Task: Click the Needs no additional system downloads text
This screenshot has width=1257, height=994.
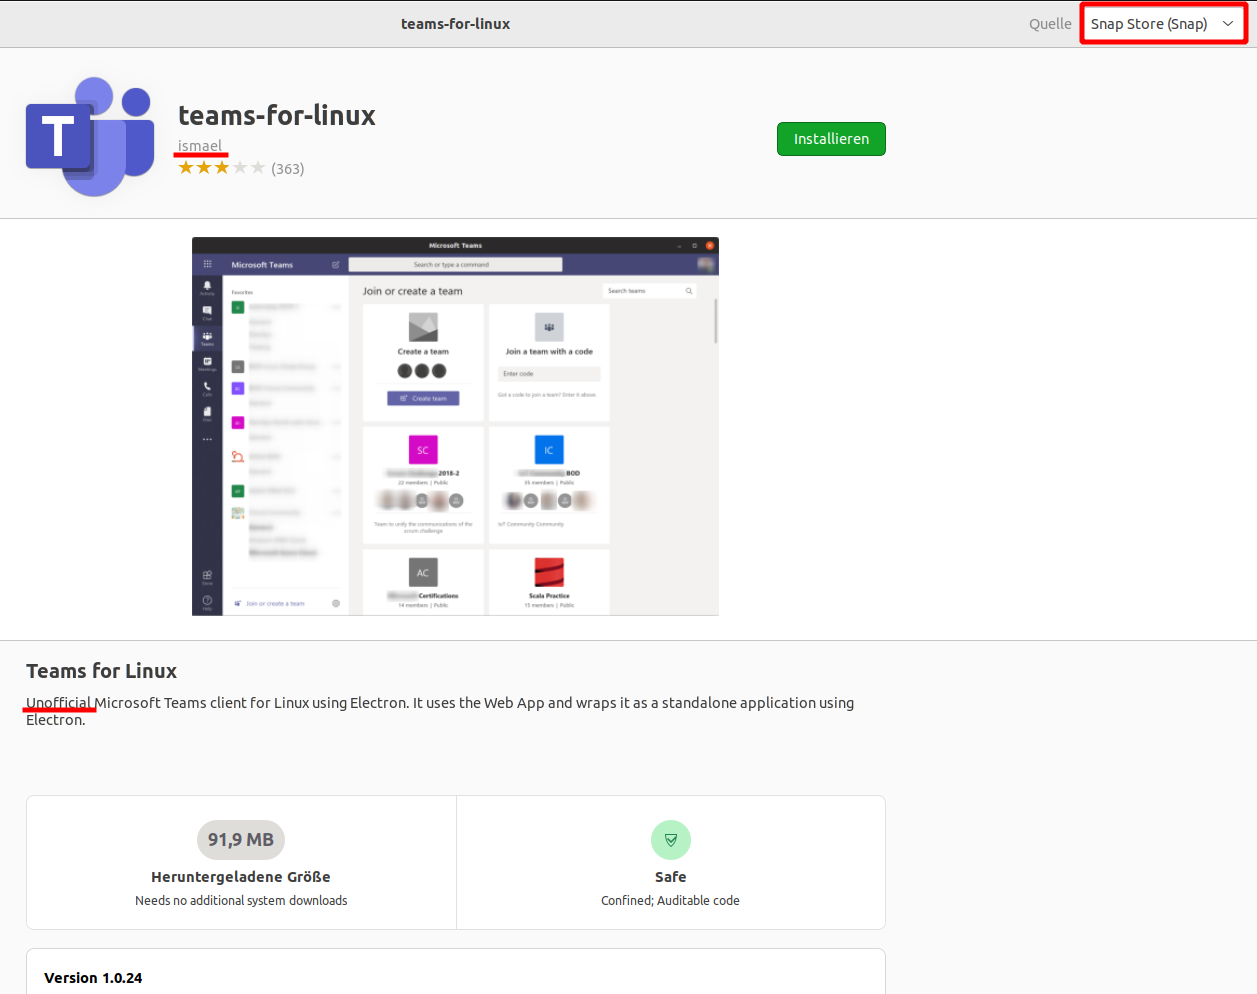Action: point(241,901)
